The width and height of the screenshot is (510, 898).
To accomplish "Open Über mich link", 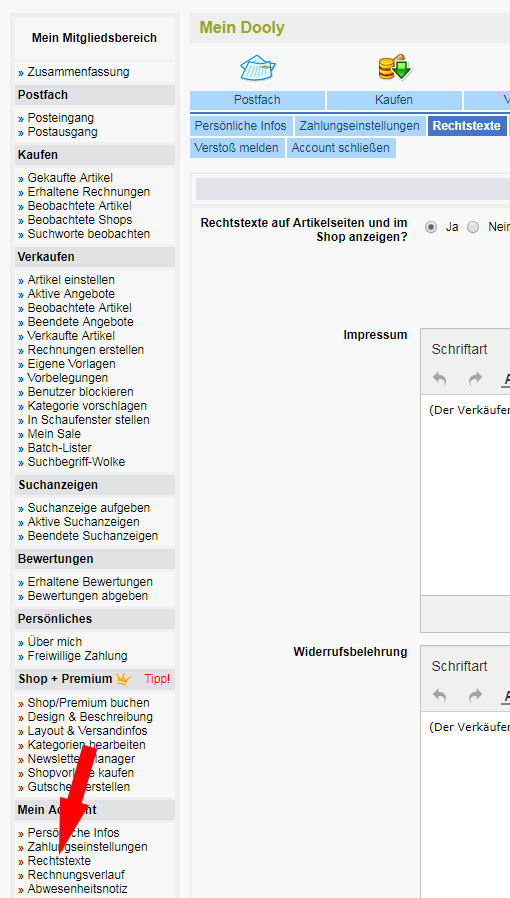I will click(x=55, y=642).
